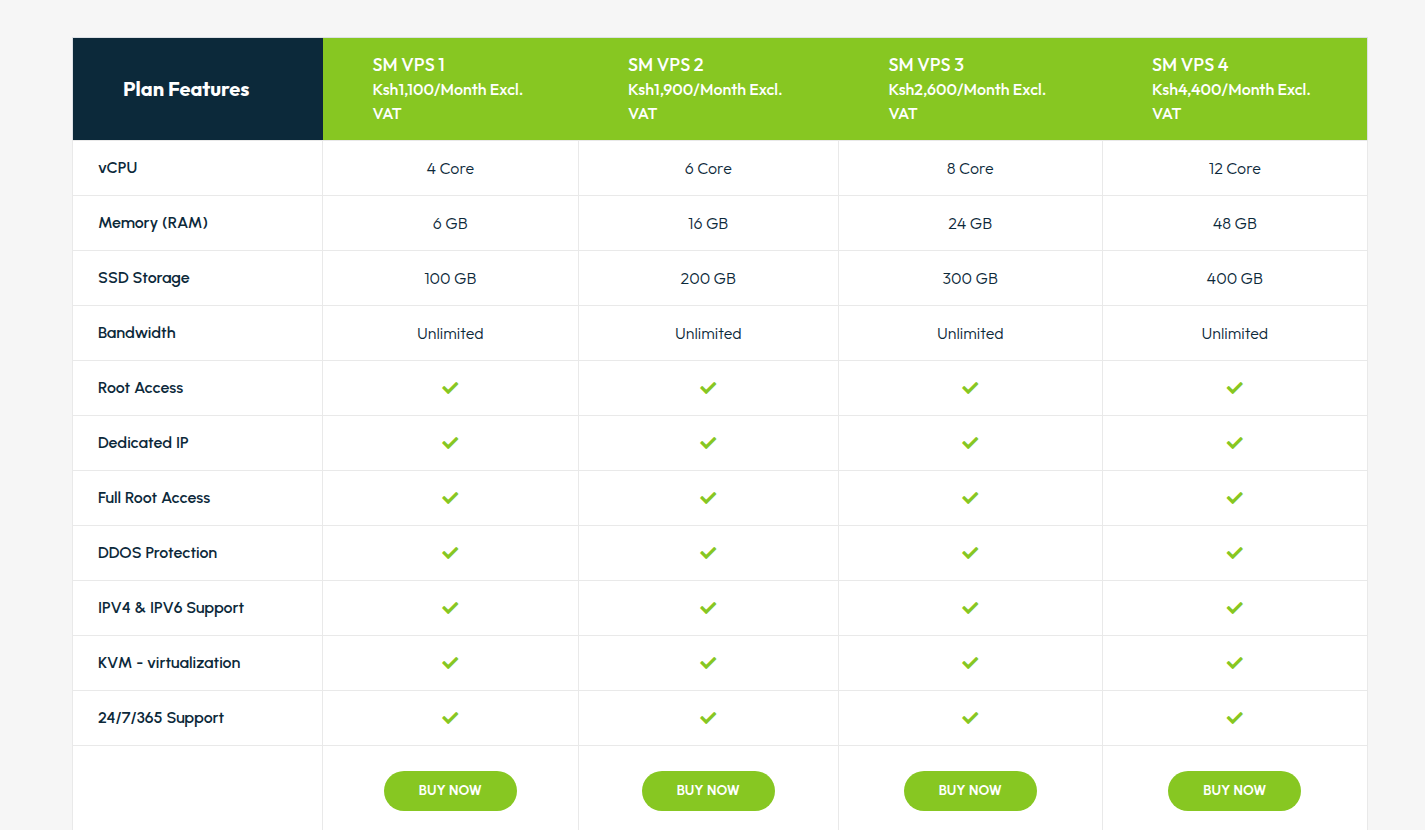Select the 12 Core cell

click(x=1235, y=169)
